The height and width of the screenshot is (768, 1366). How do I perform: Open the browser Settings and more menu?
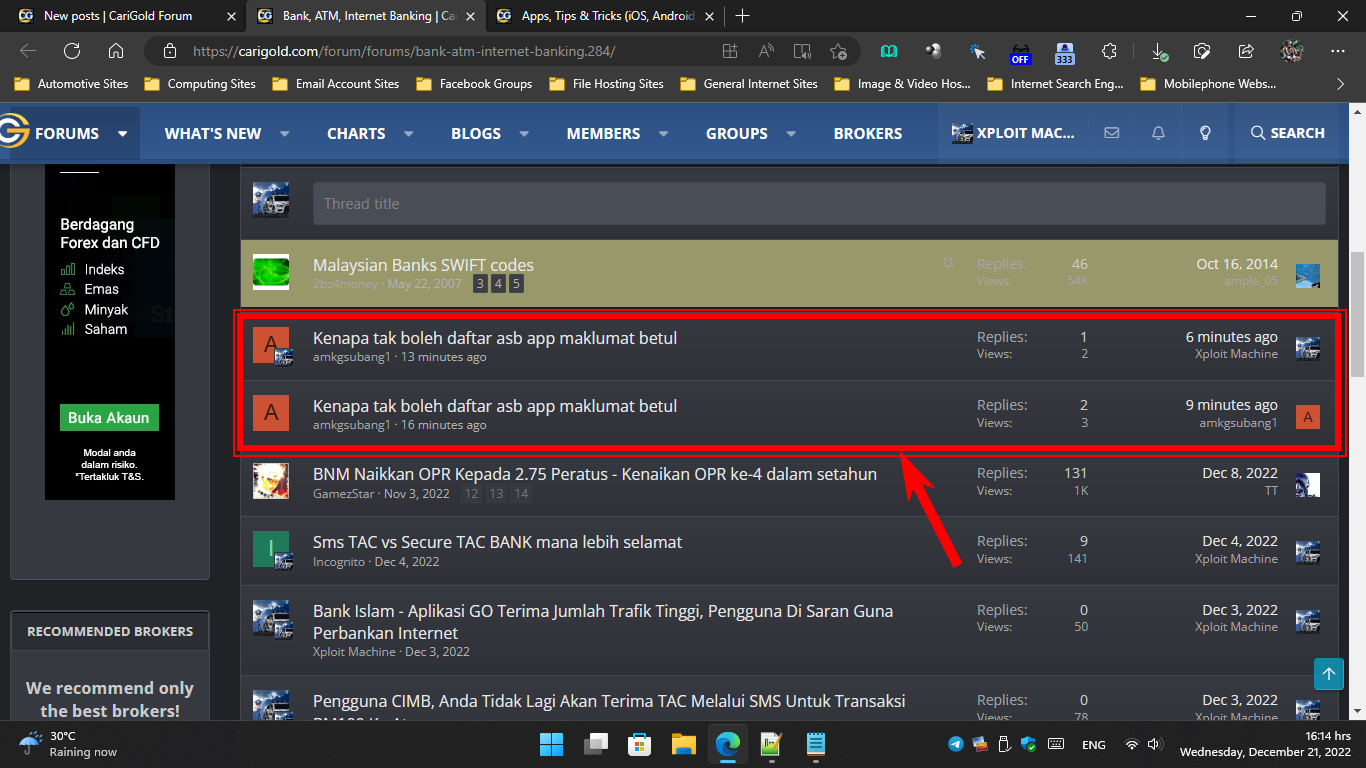pos(1338,51)
